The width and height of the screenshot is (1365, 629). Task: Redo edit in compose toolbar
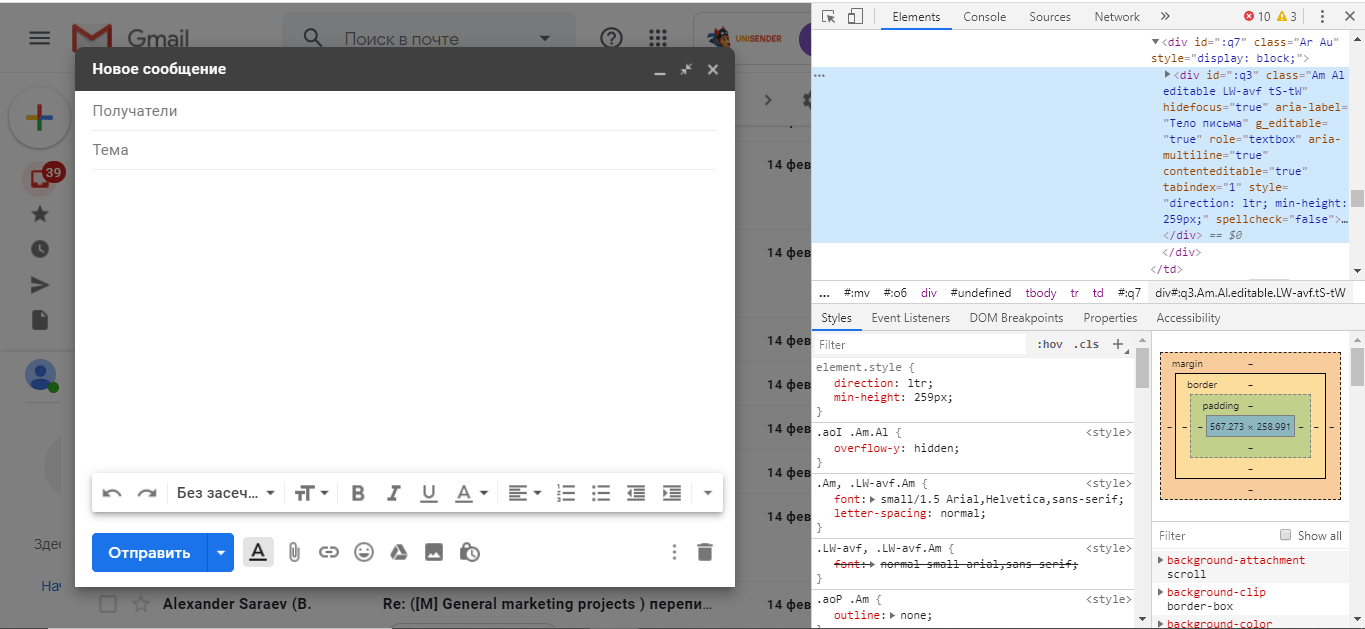click(x=147, y=493)
